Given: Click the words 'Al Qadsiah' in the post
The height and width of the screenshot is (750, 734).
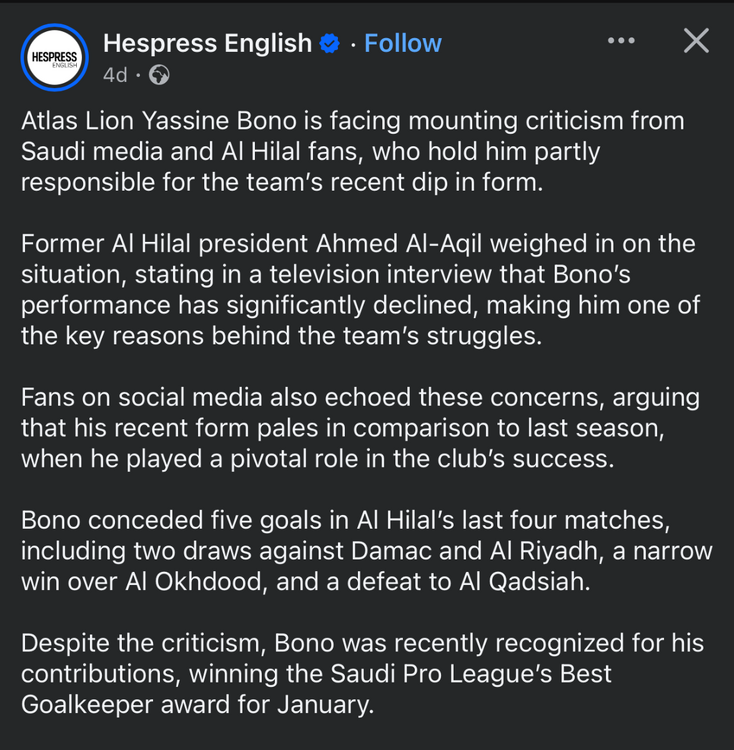Looking at the screenshot, I should point(521,582).
